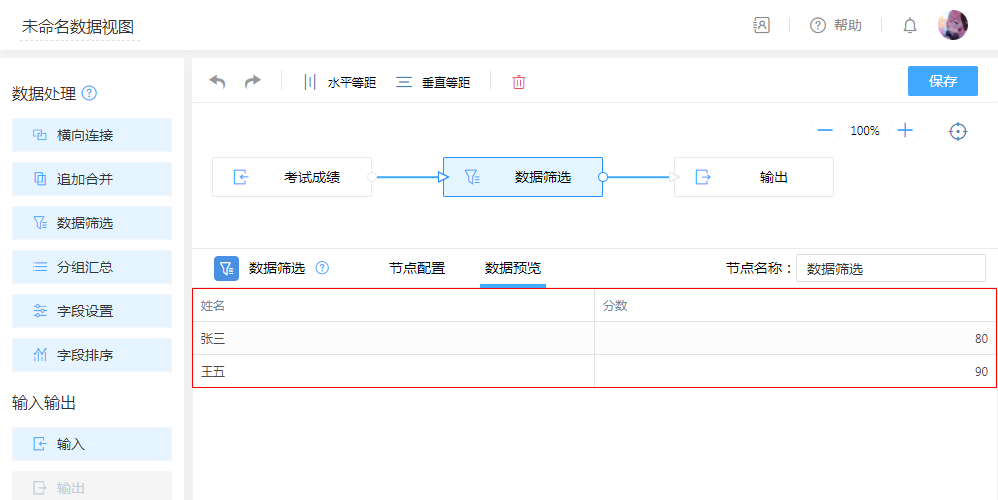The width and height of the screenshot is (998, 500).
Task: Click the center canvas target icon
Action: 958,131
